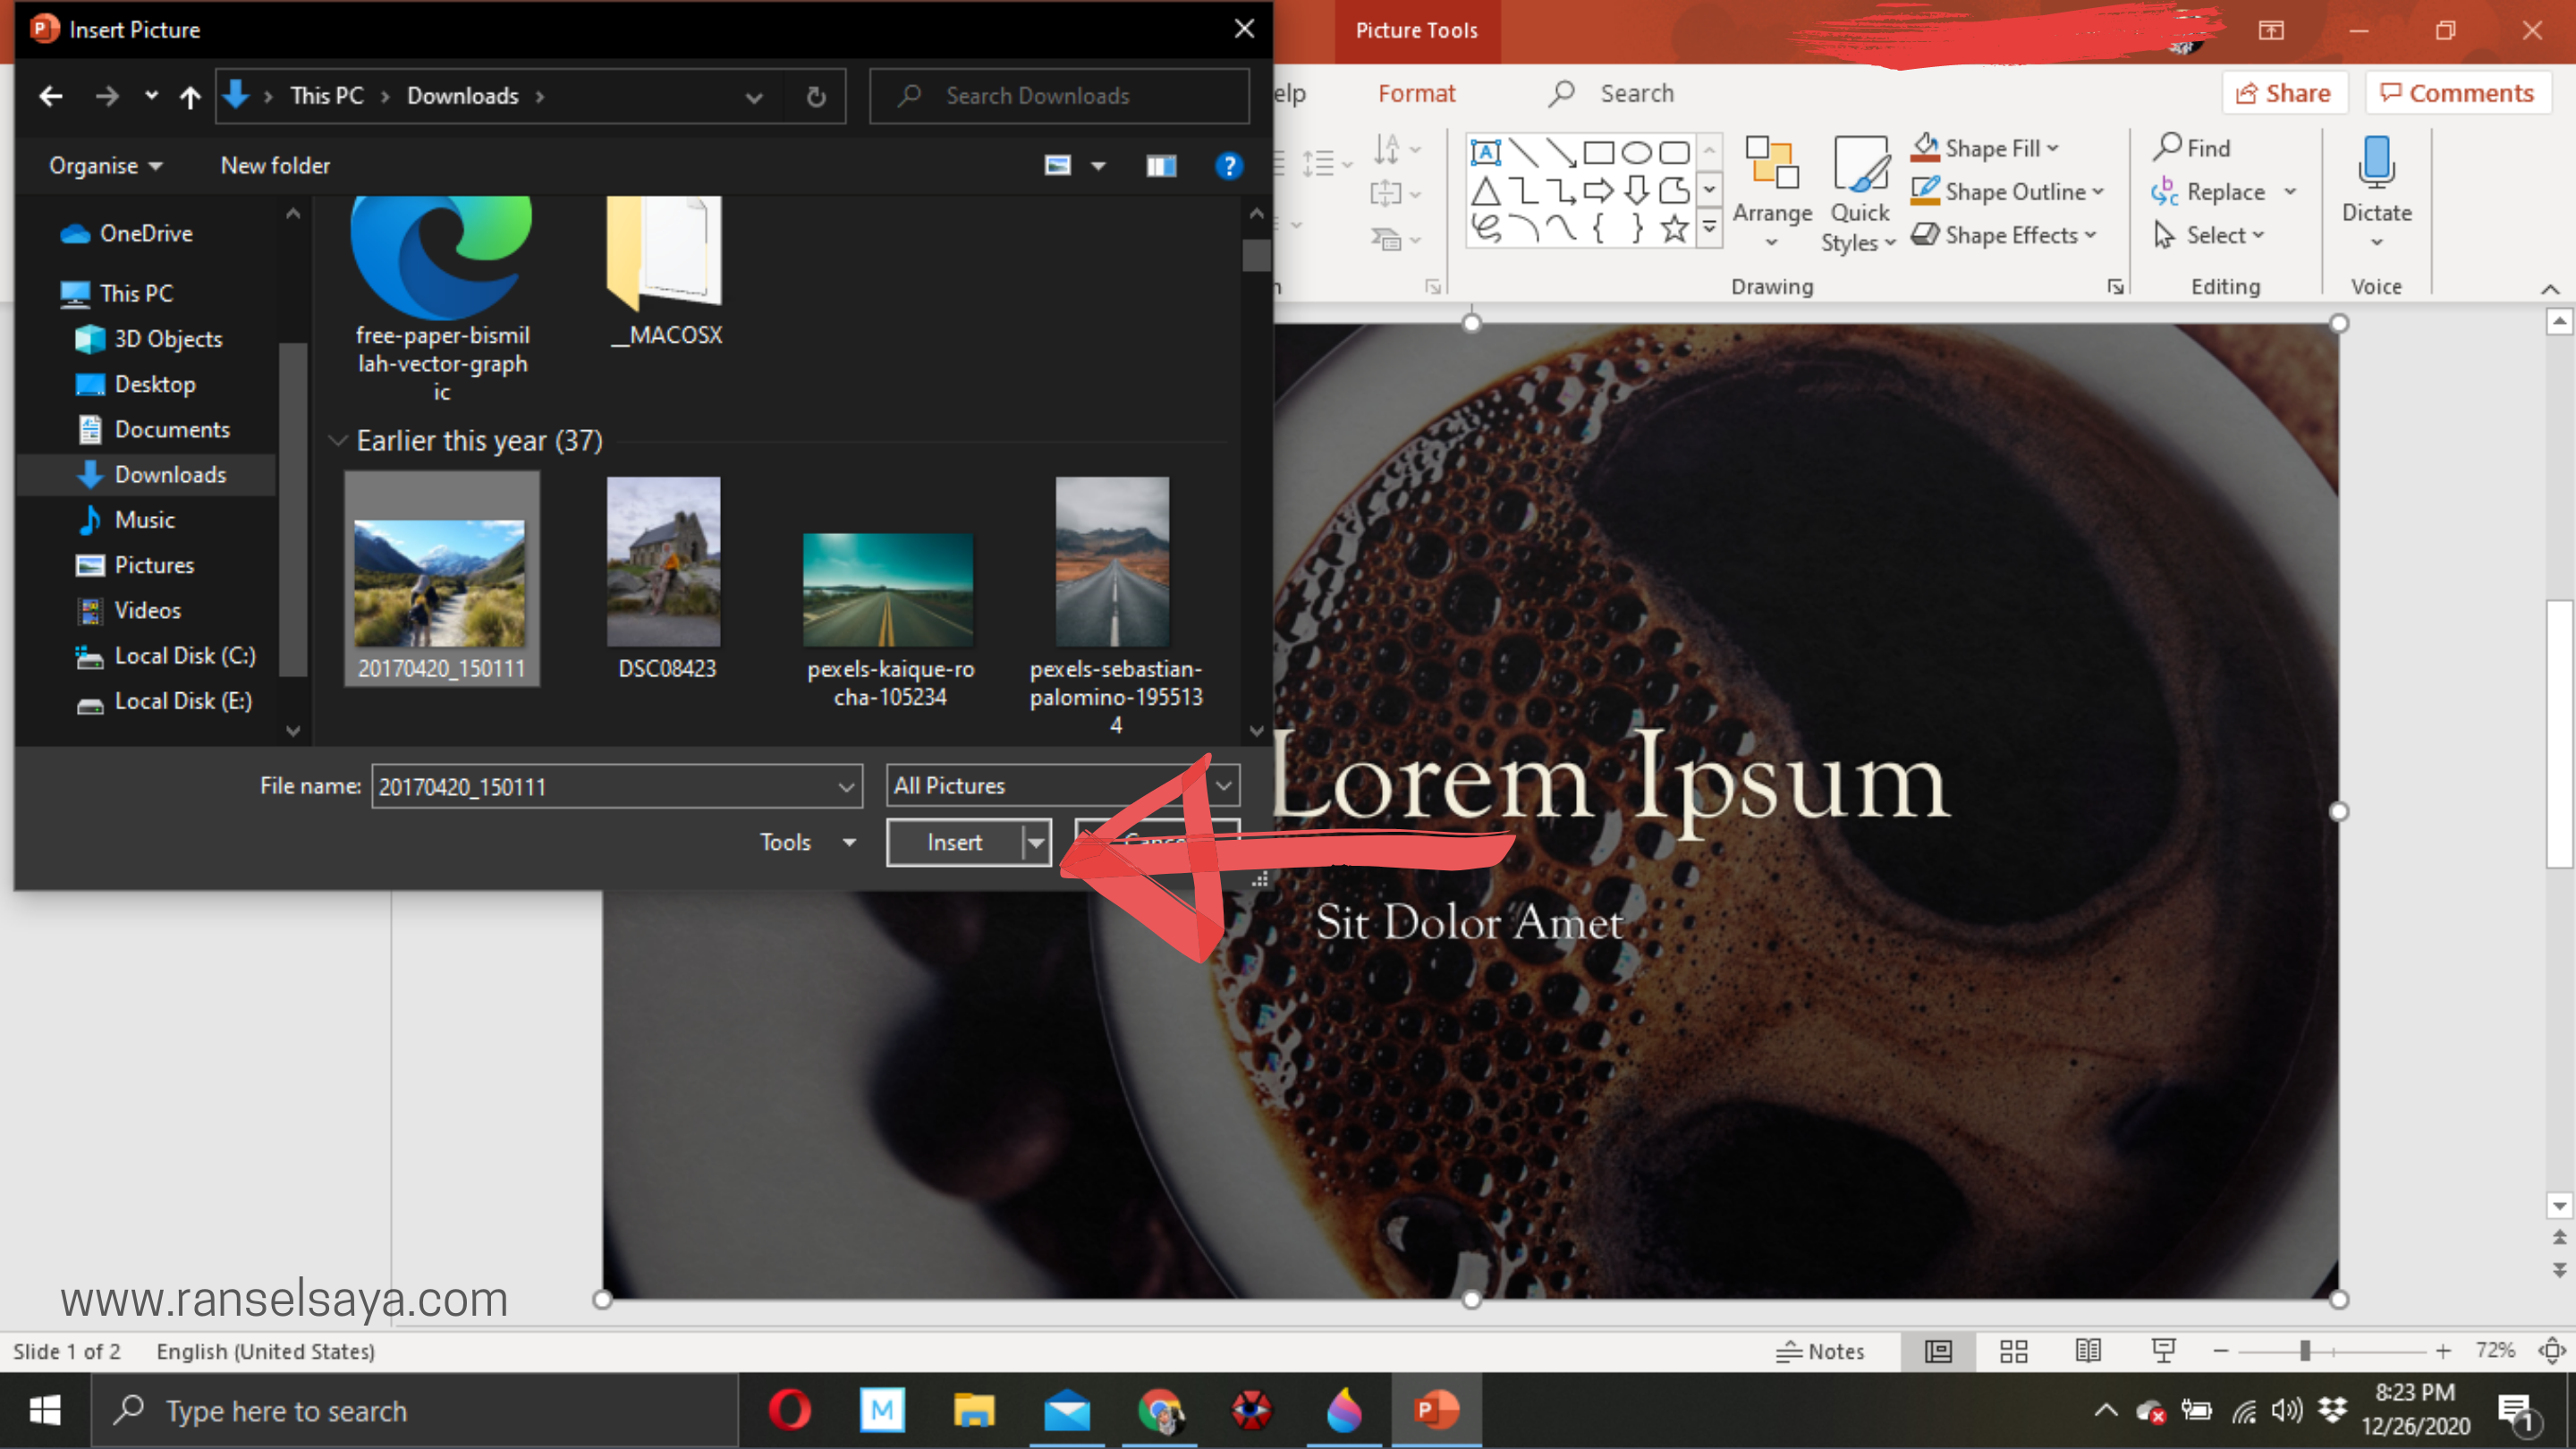The image size is (2576, 1449).
Task: Switch to Slide Sorter view
Action: click(2013, 1351)
